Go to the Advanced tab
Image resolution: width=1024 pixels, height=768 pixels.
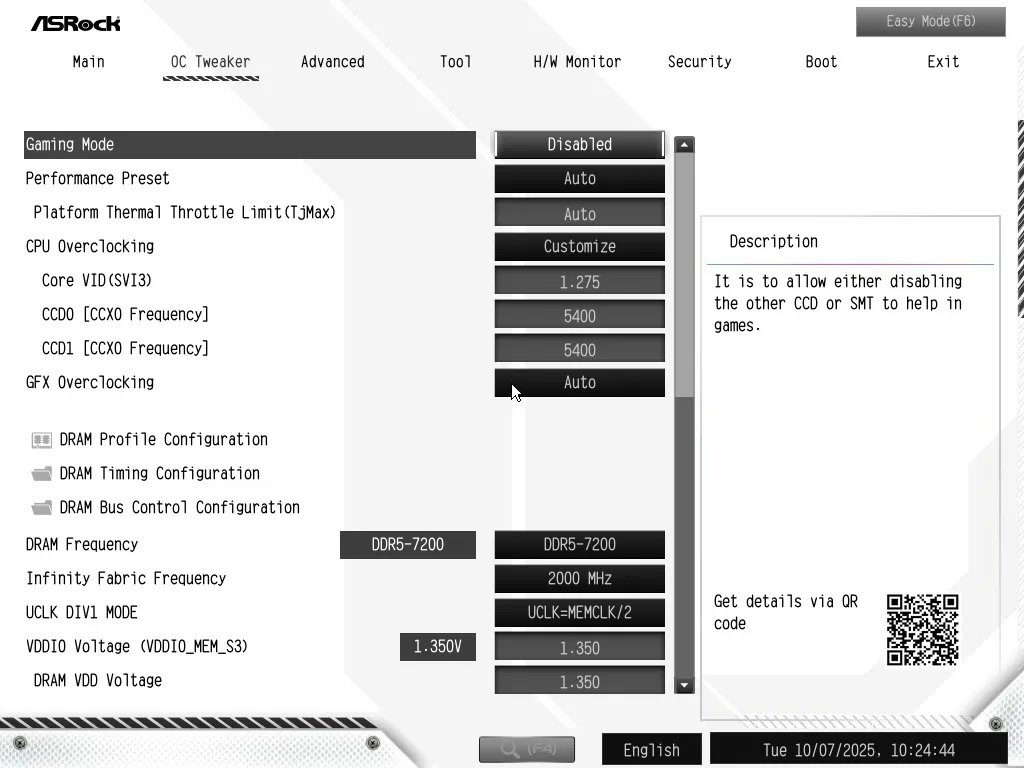click(332, 62)
